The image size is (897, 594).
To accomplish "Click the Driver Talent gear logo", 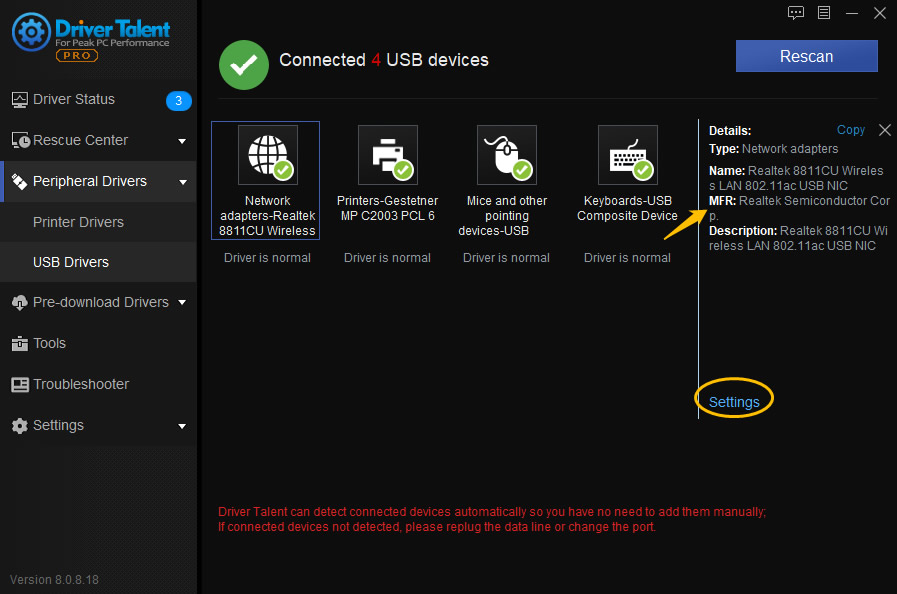I will point(31,32).
